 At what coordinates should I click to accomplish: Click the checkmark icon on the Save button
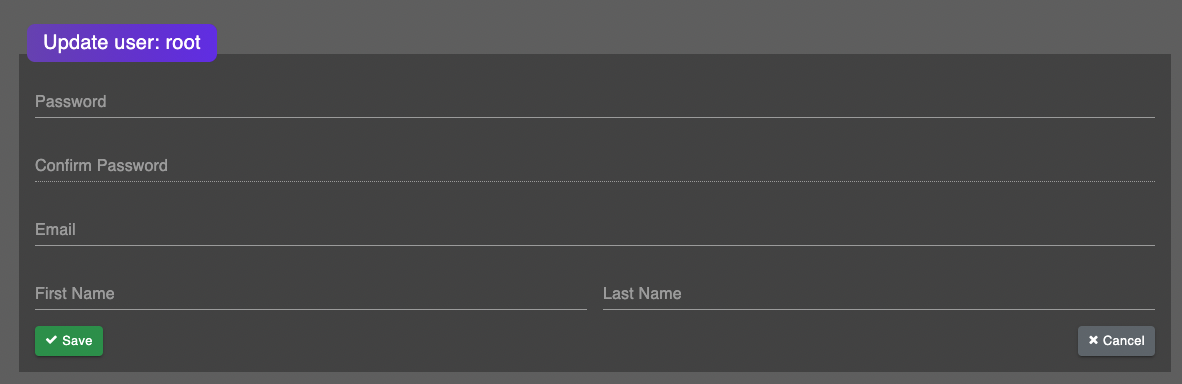tap(51, 340)
